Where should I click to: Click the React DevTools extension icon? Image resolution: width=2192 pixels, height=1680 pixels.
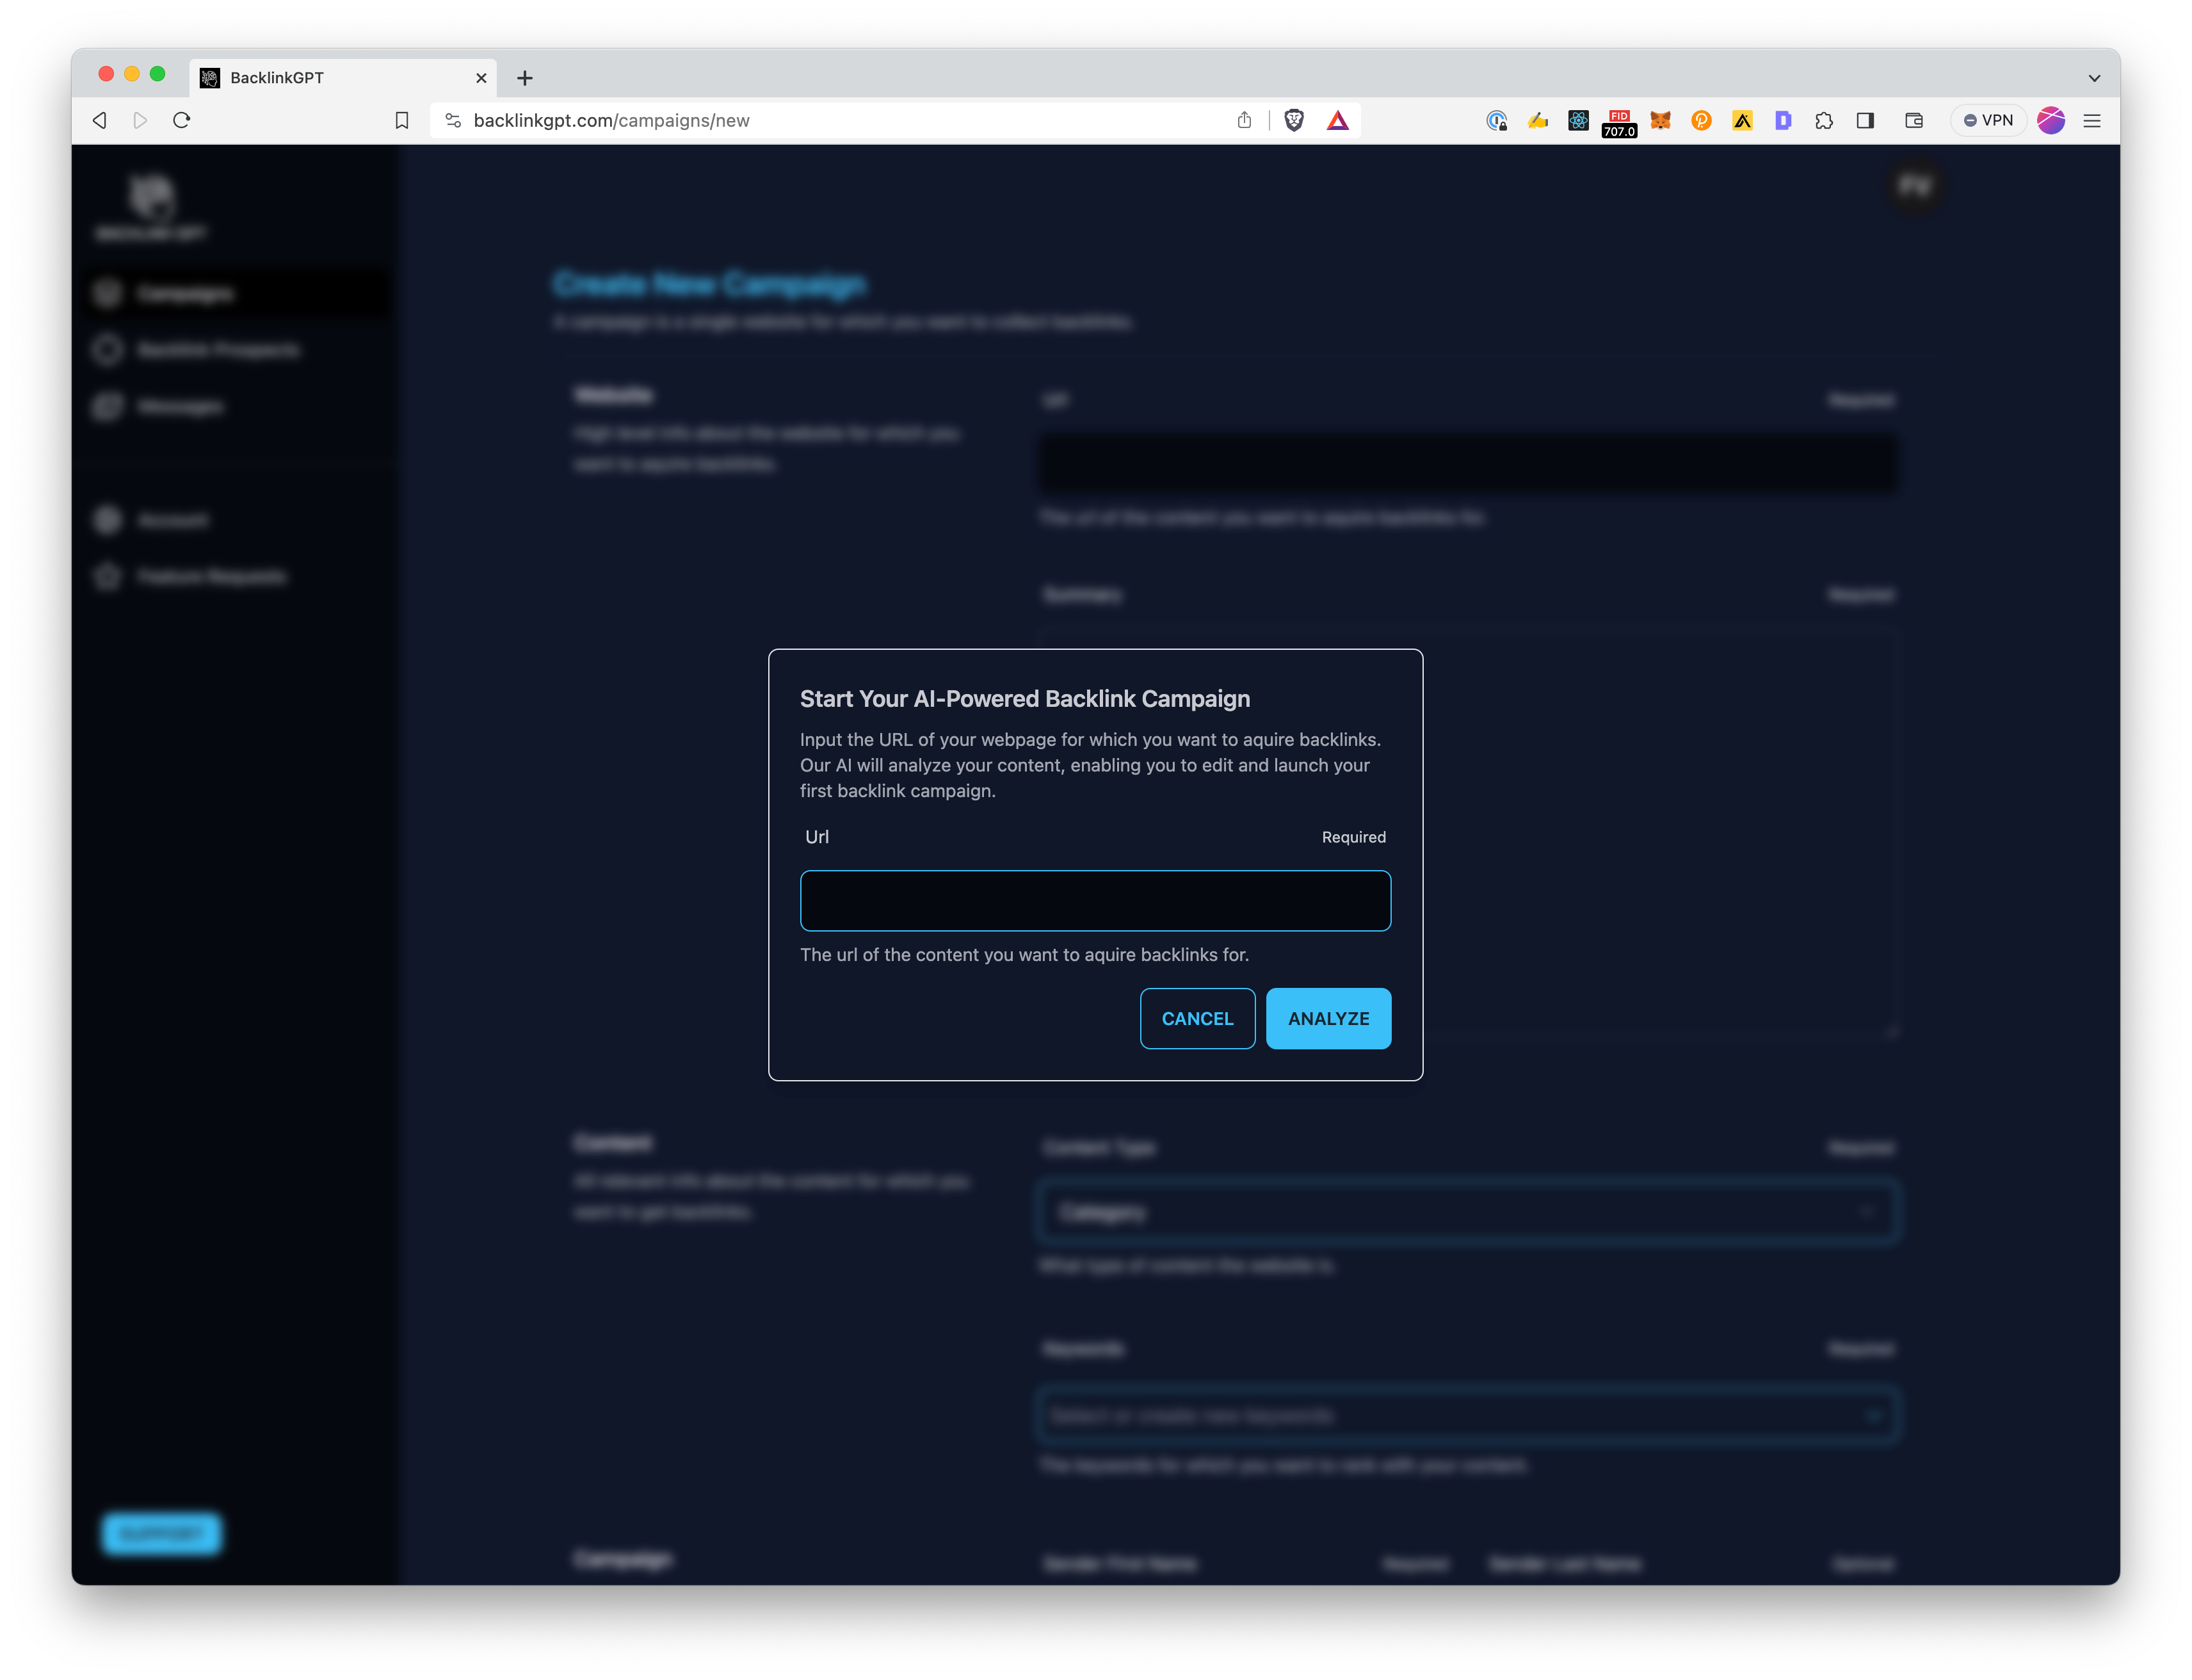coord(1578,120)
